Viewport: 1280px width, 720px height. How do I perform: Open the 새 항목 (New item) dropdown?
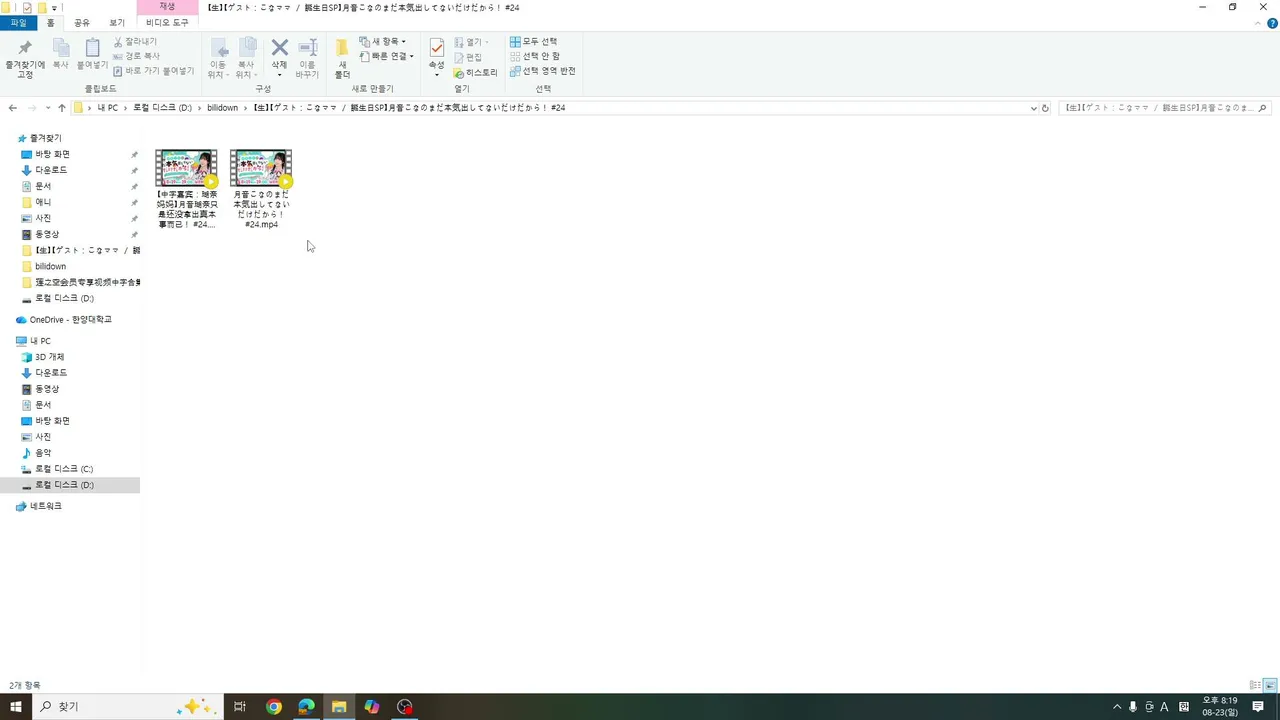click(x=383, y=42)
